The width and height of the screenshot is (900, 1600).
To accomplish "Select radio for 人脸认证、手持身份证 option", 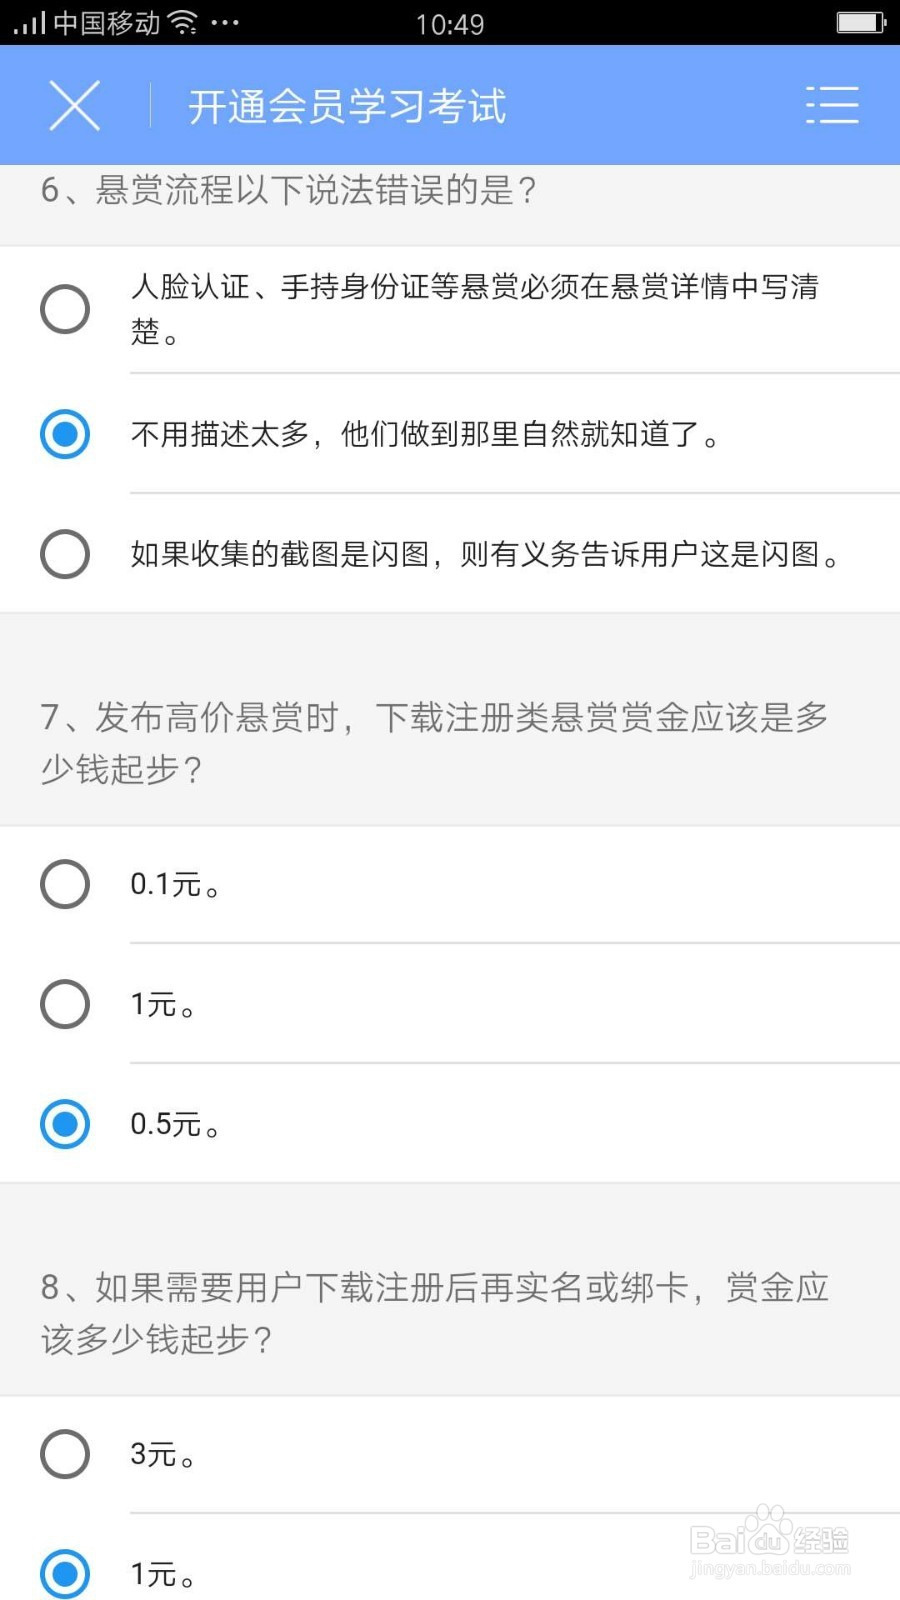I will click(65, 309).
